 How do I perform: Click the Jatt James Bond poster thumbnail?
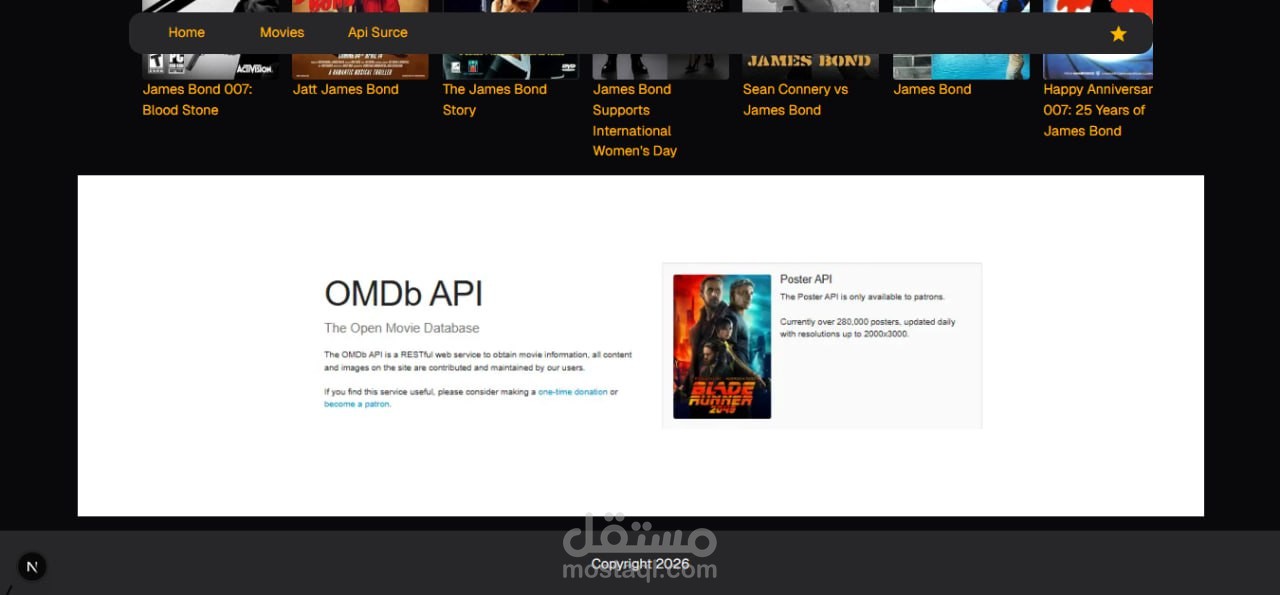click(x=360, y=66)
